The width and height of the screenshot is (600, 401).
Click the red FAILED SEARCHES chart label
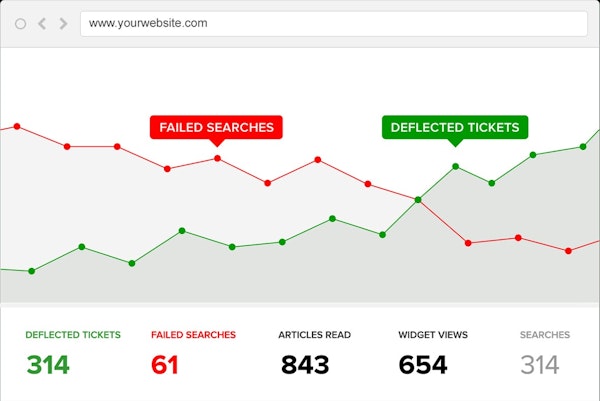click(216, 127)
